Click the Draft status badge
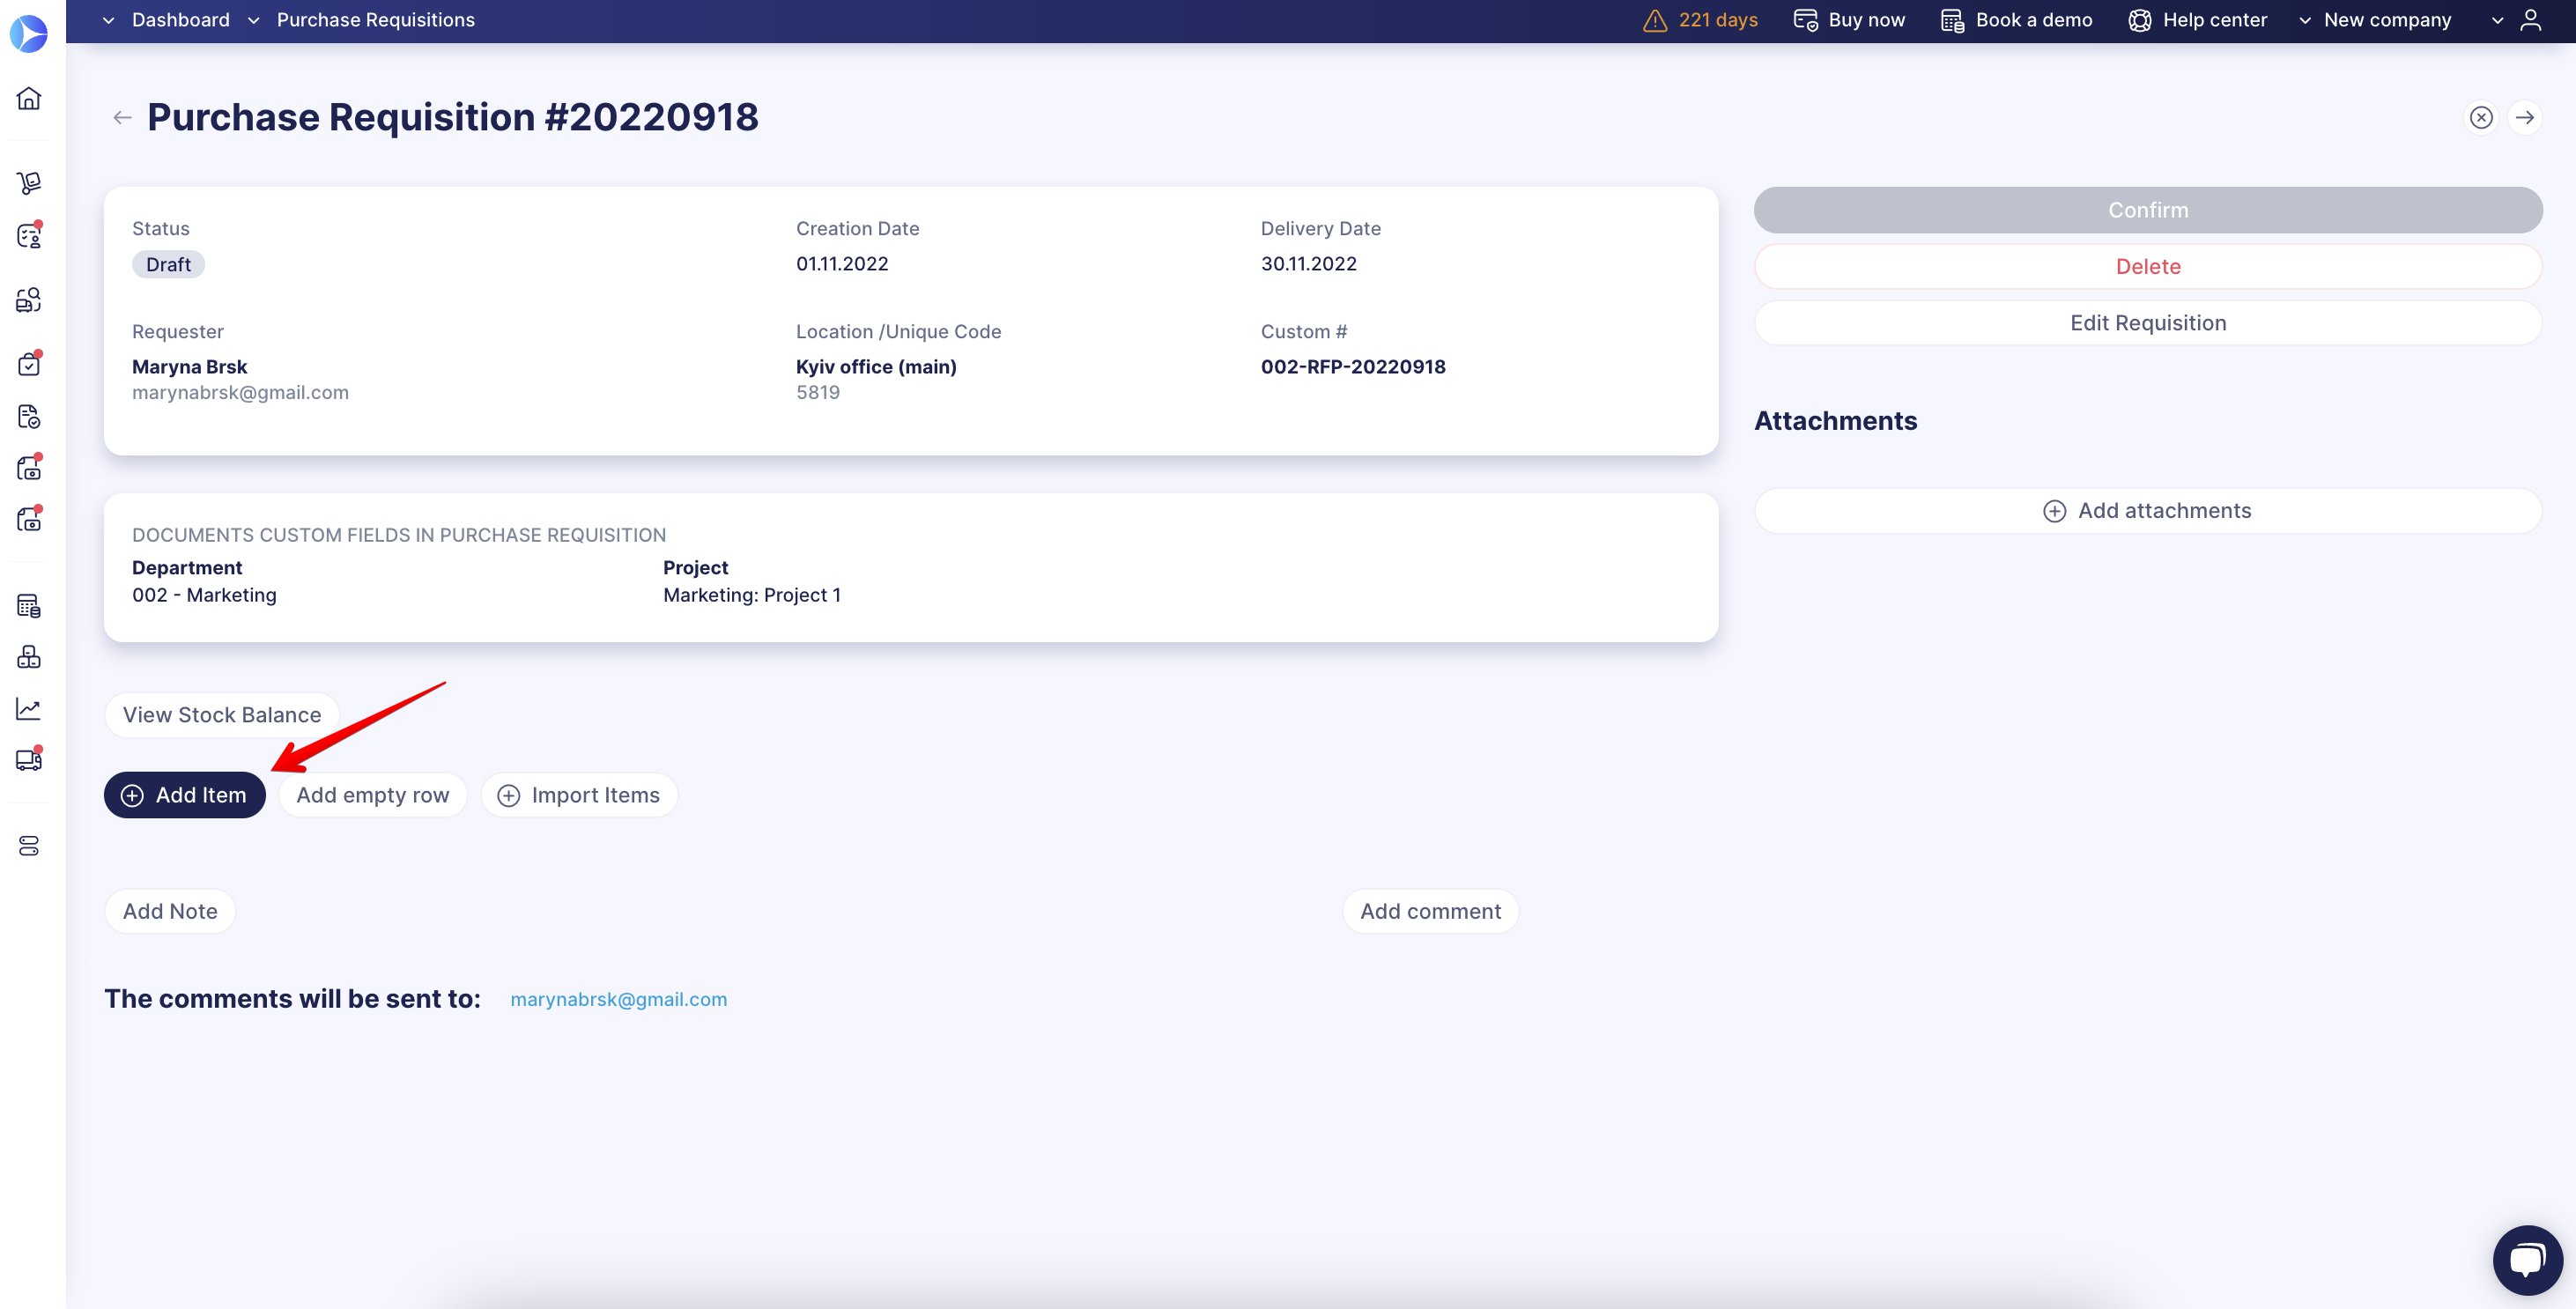The width and height of the screenshot is (2576, 1309). 168,265
